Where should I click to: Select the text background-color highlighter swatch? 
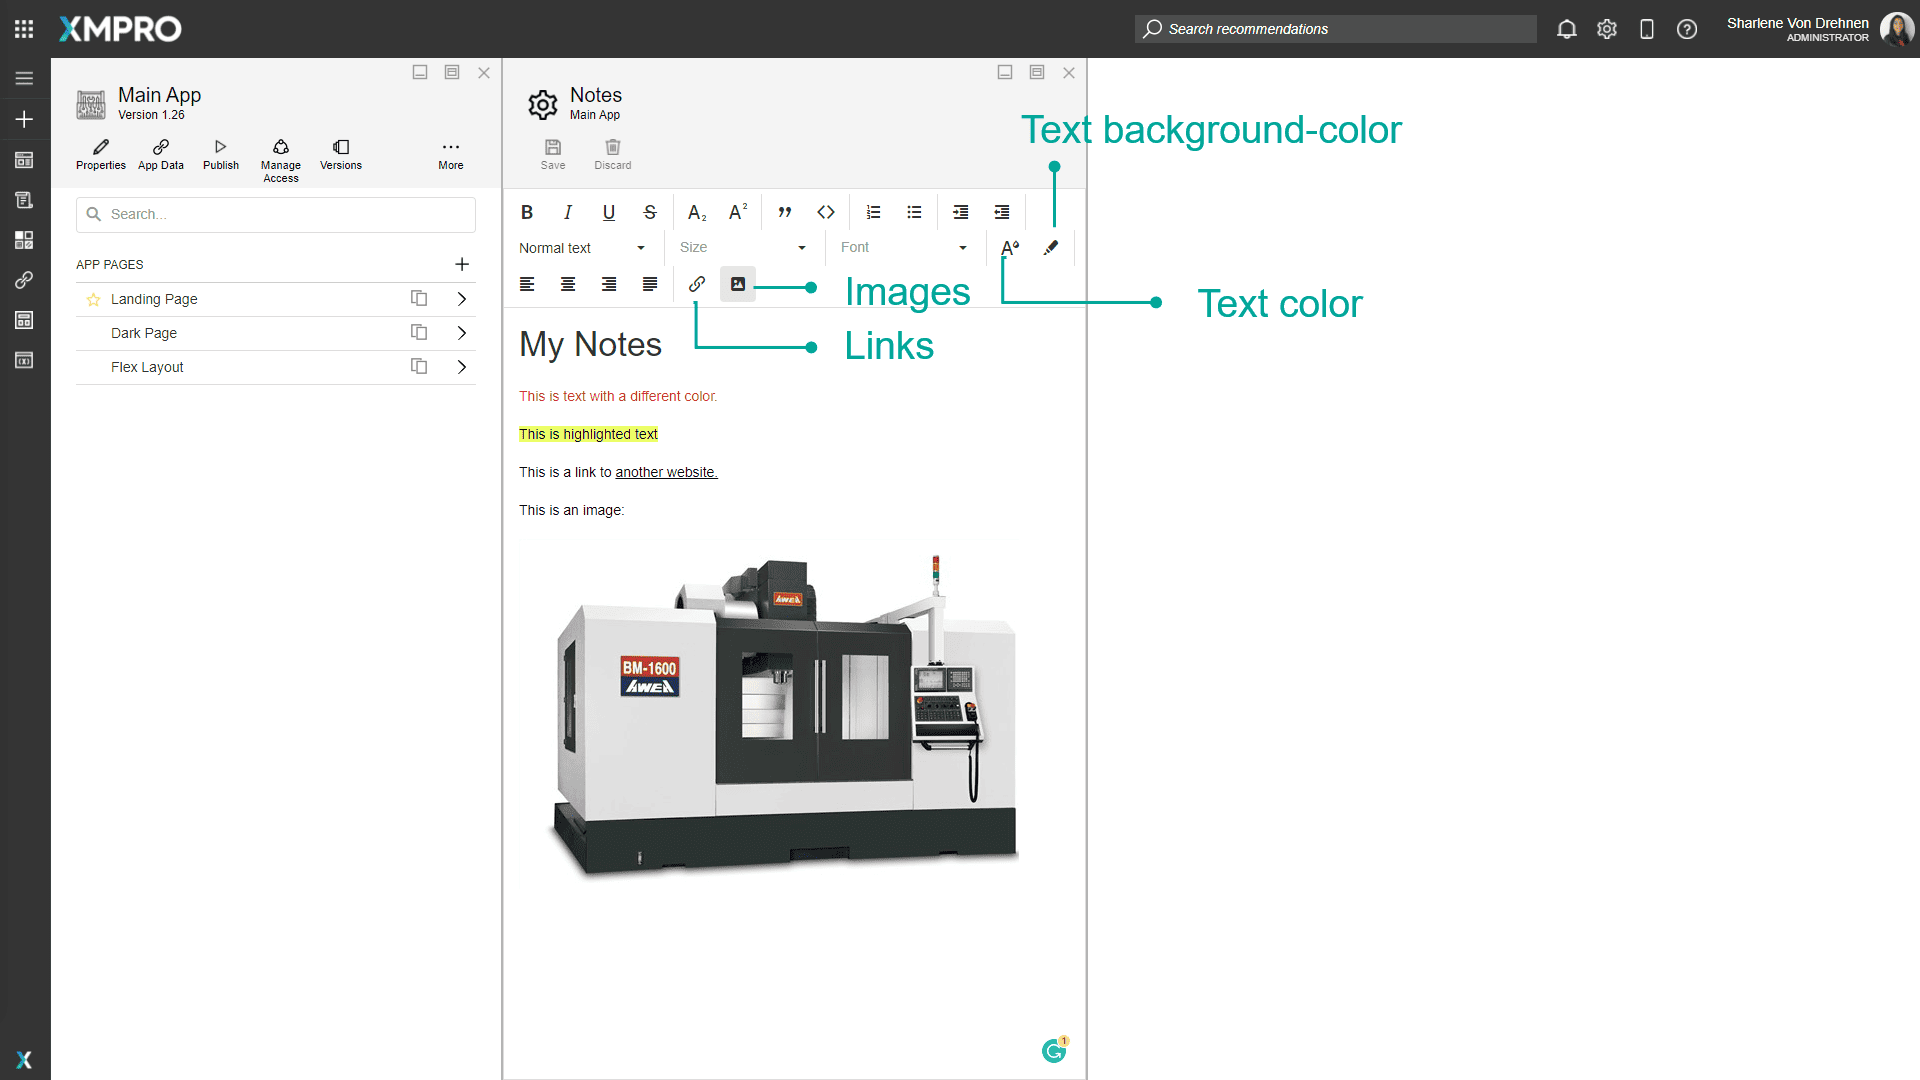(x=1050, y=247)
